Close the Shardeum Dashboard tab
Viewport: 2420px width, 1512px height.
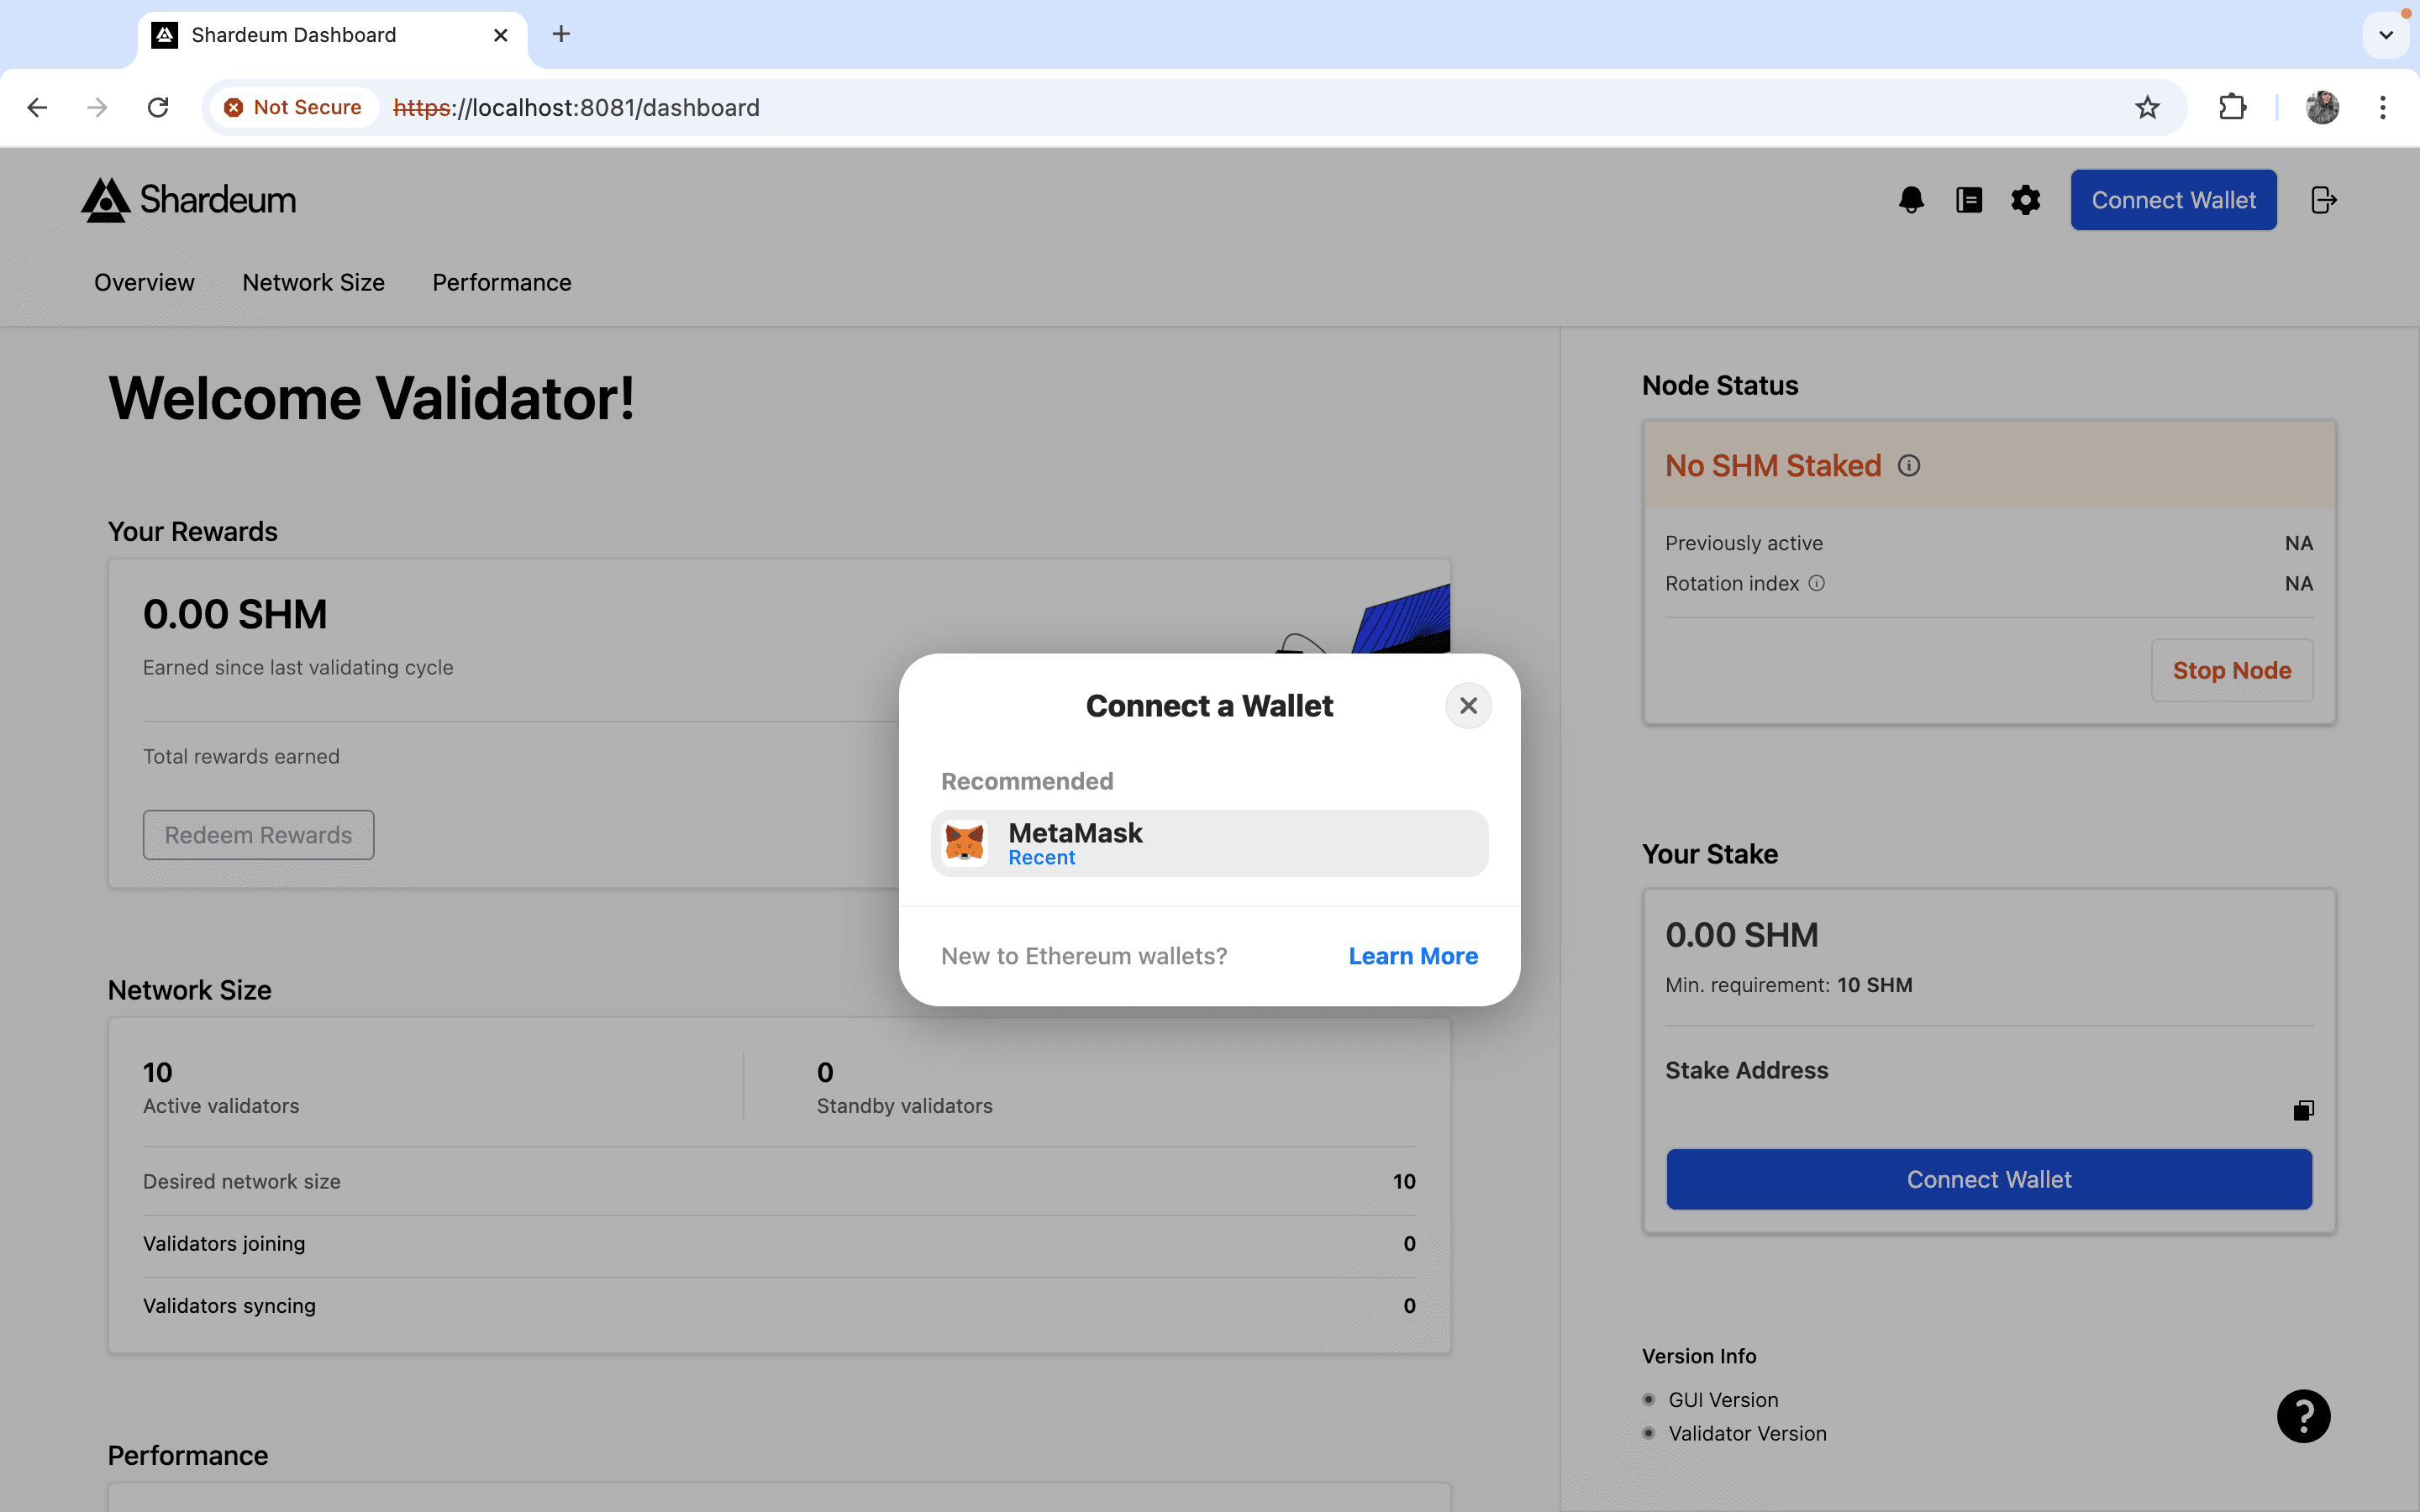(501, 35)
